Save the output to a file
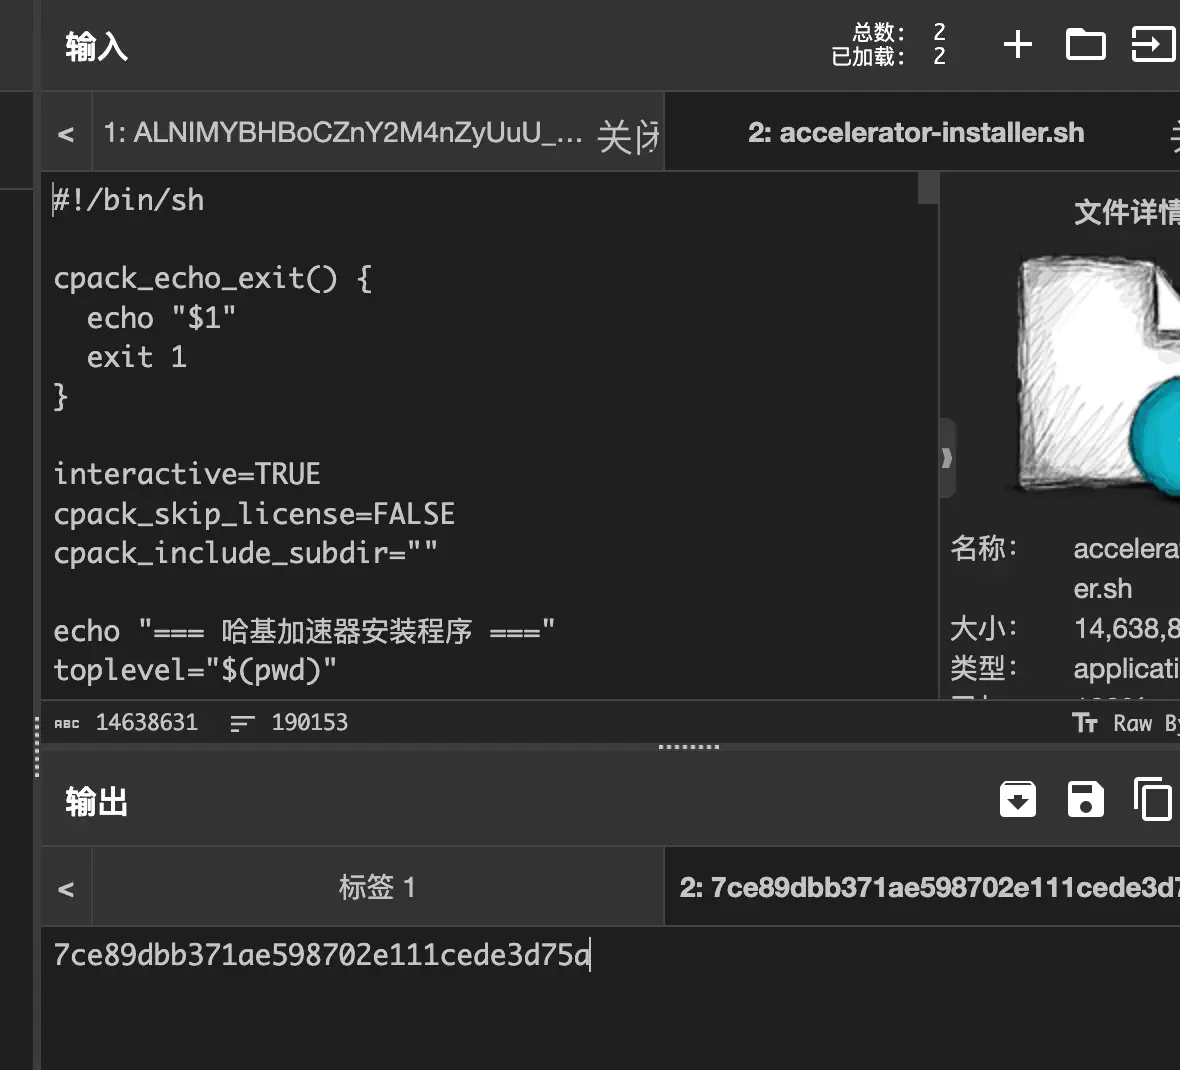 (x=1085, y=800)
